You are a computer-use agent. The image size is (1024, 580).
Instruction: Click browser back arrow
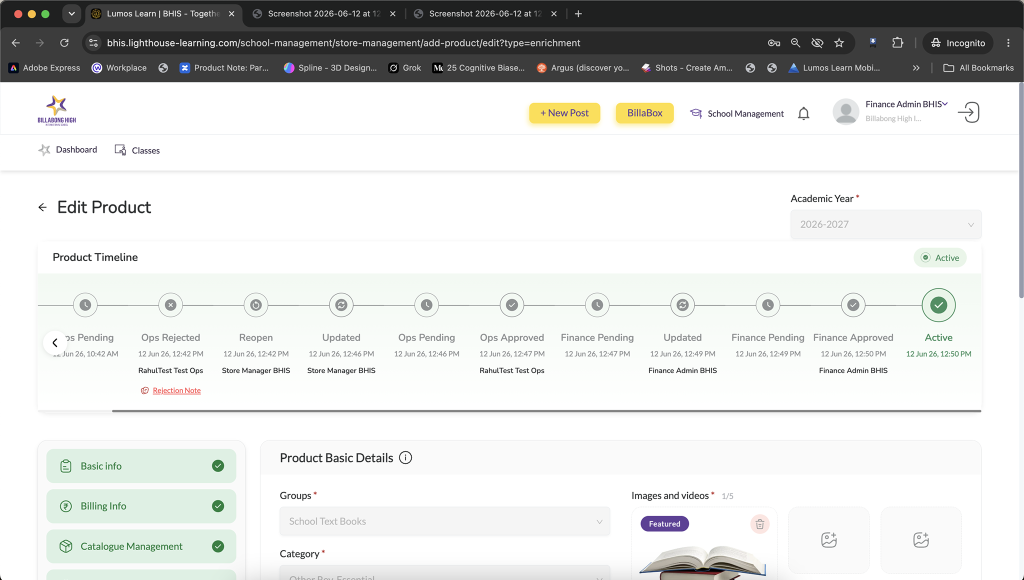pyautogui.click(x=16, y=43)
